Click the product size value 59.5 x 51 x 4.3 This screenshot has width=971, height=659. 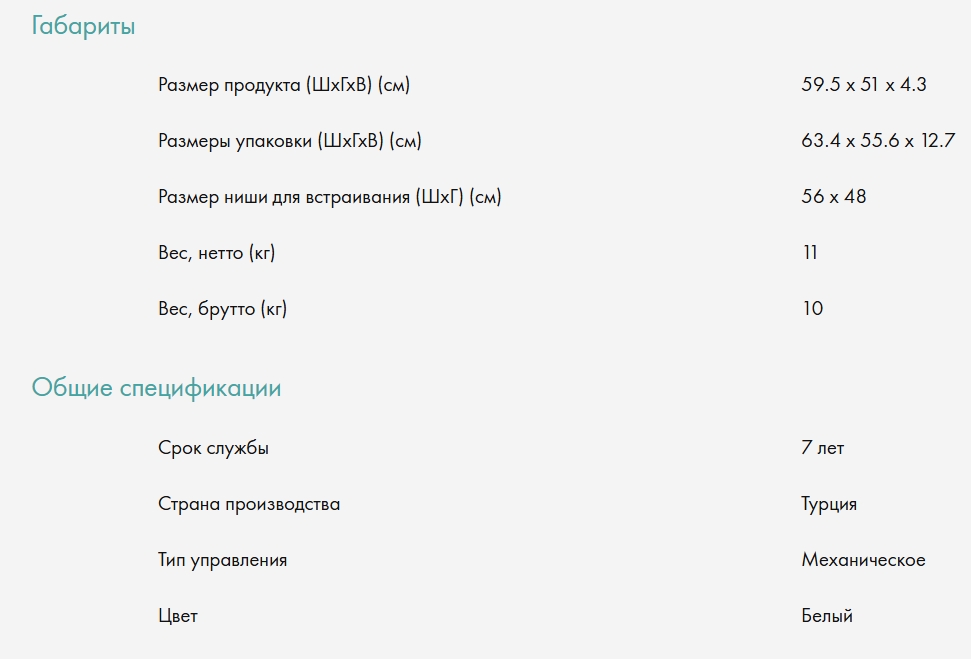(x=863, y=85)
